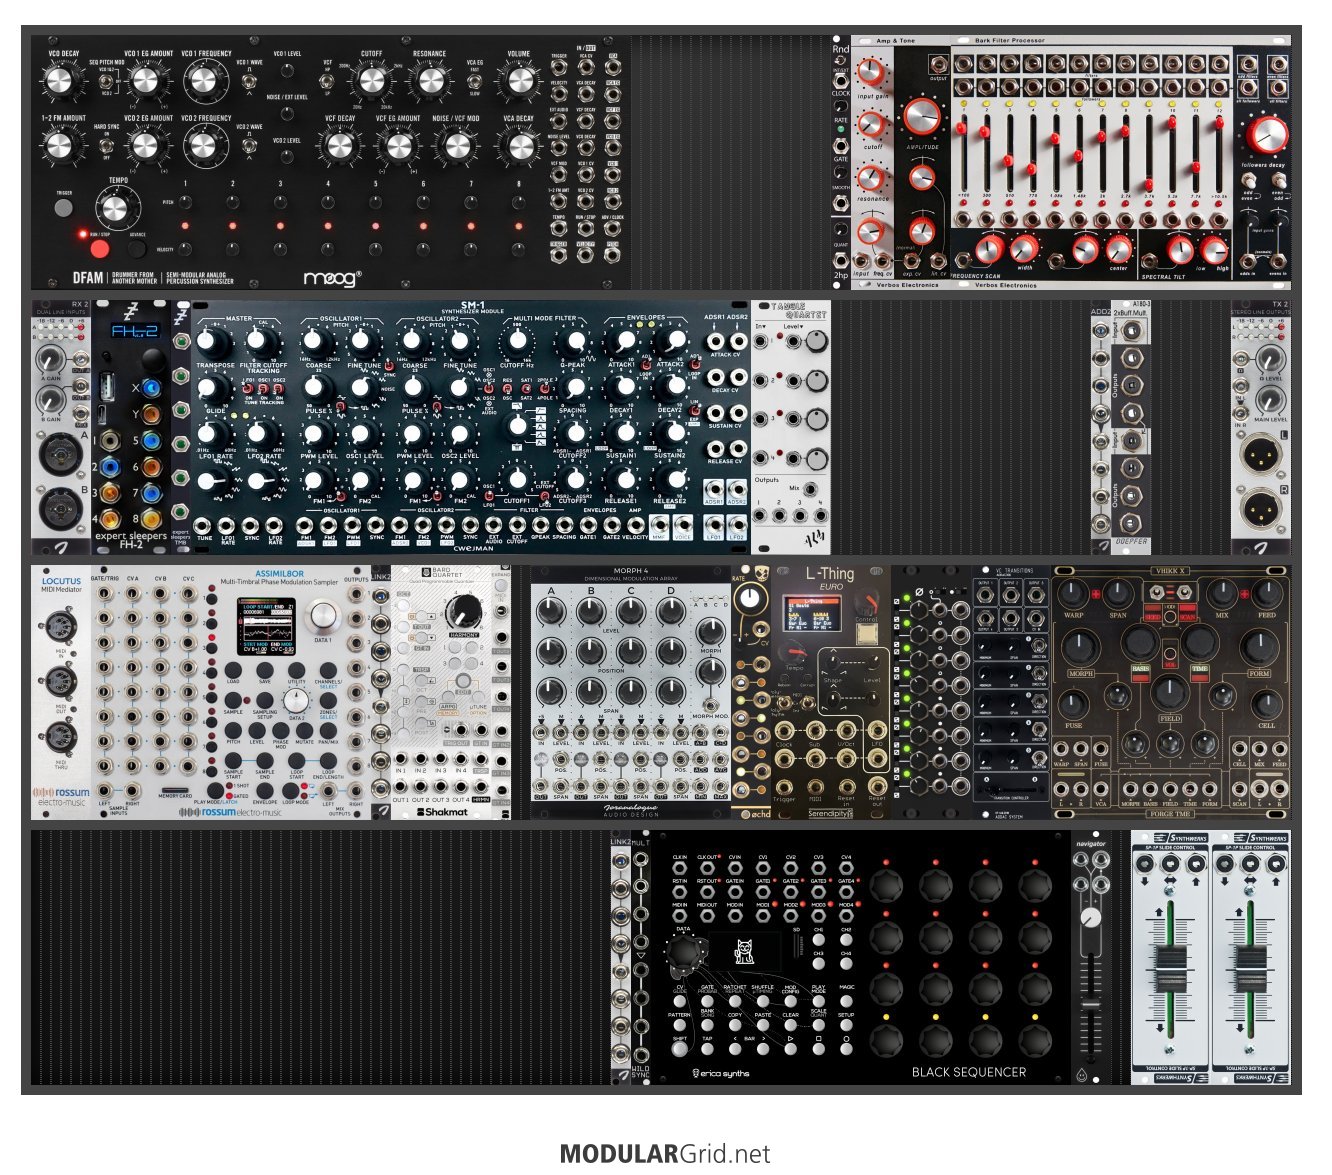Image resolution: width=1332 pixels, height=1175 pixels.
Task: Click the PASTE button on Black Sequencer
Action: pos(763,1027)
